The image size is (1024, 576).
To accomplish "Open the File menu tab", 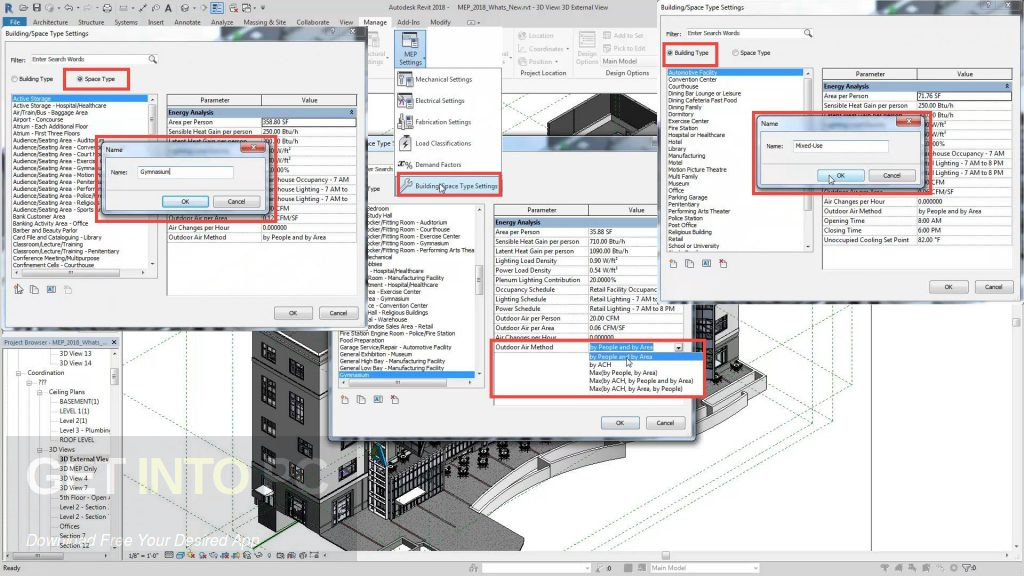I will click(15, 22).
